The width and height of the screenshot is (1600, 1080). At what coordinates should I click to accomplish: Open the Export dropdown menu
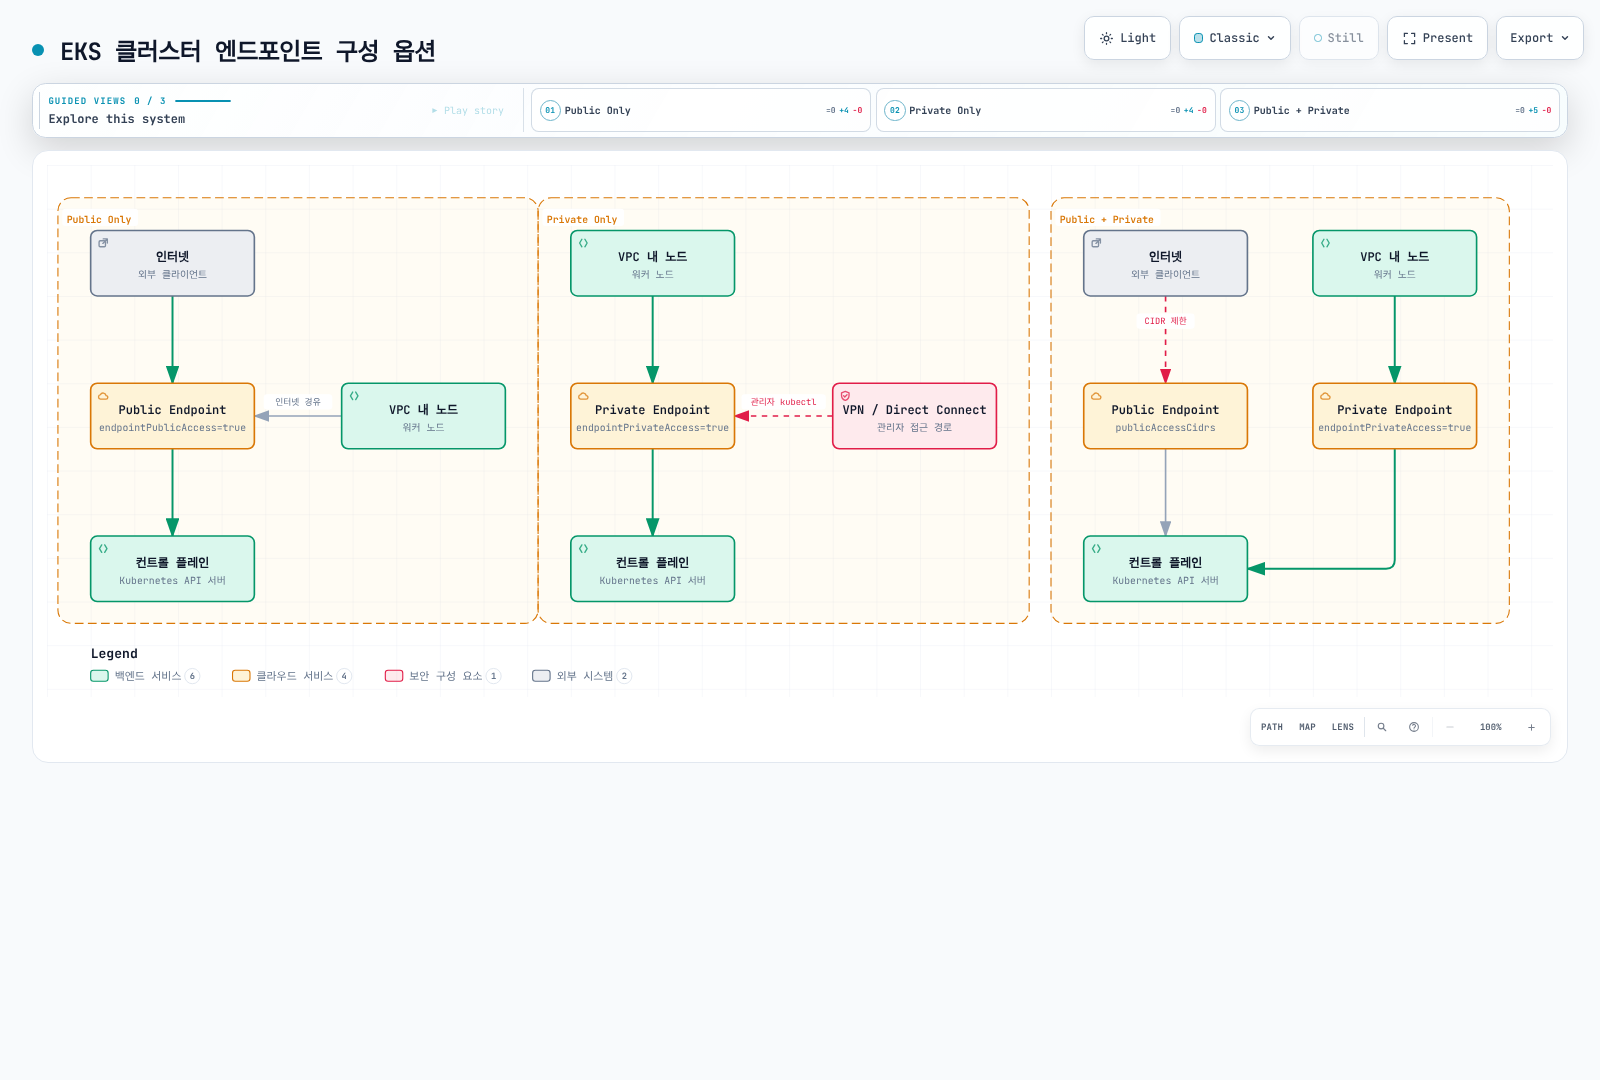(1539, 38)
